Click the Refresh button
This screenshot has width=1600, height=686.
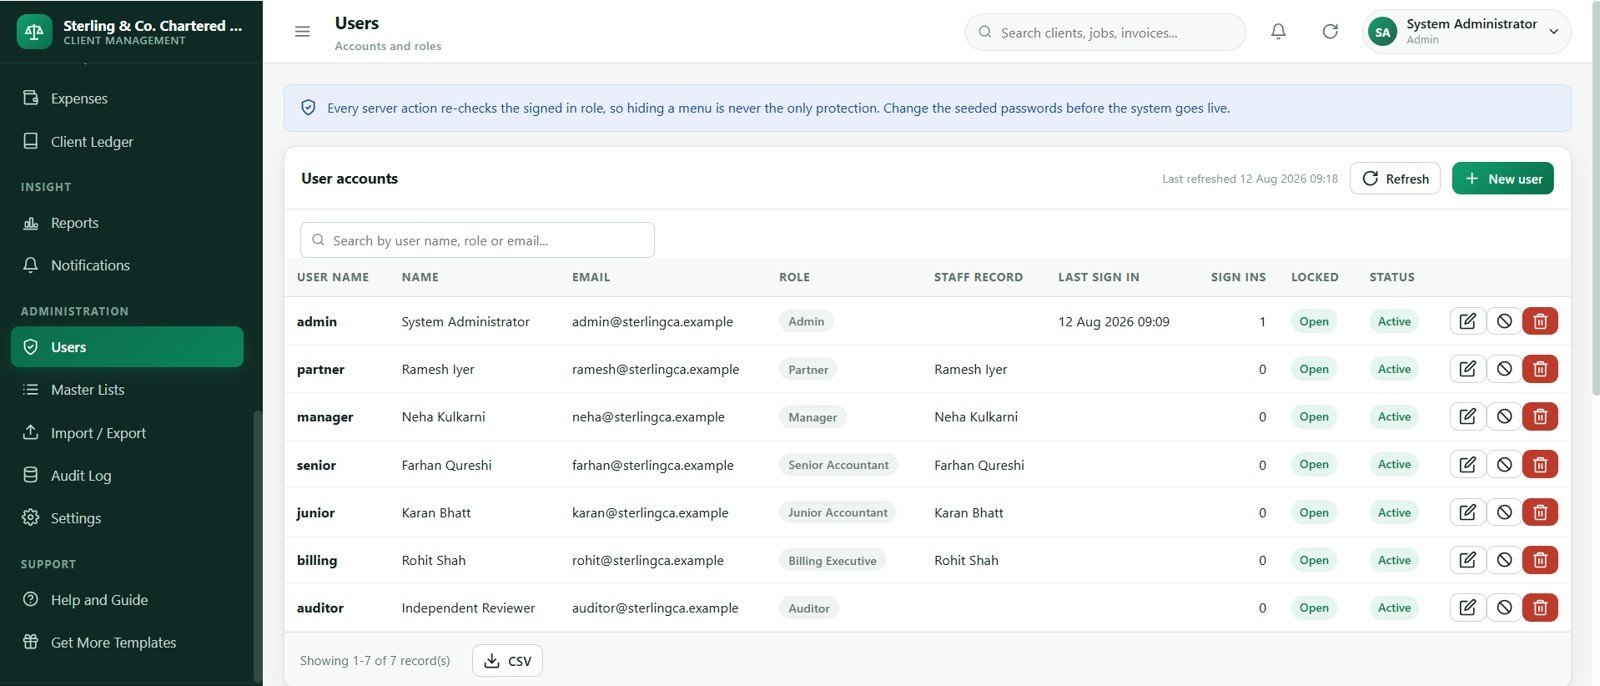[x=1395, y=179]
